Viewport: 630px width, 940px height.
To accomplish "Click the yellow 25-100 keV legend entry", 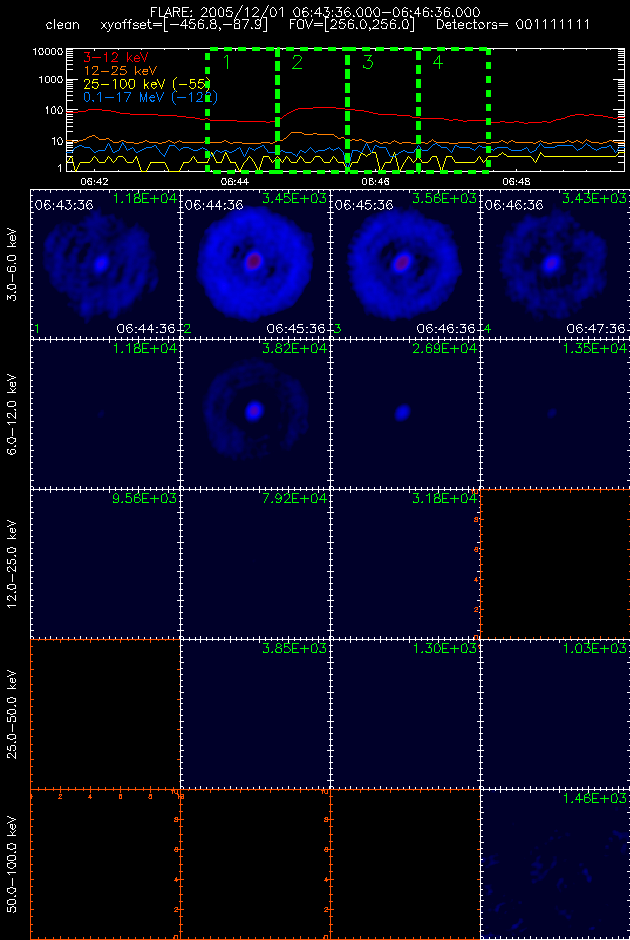I will 147,84.
